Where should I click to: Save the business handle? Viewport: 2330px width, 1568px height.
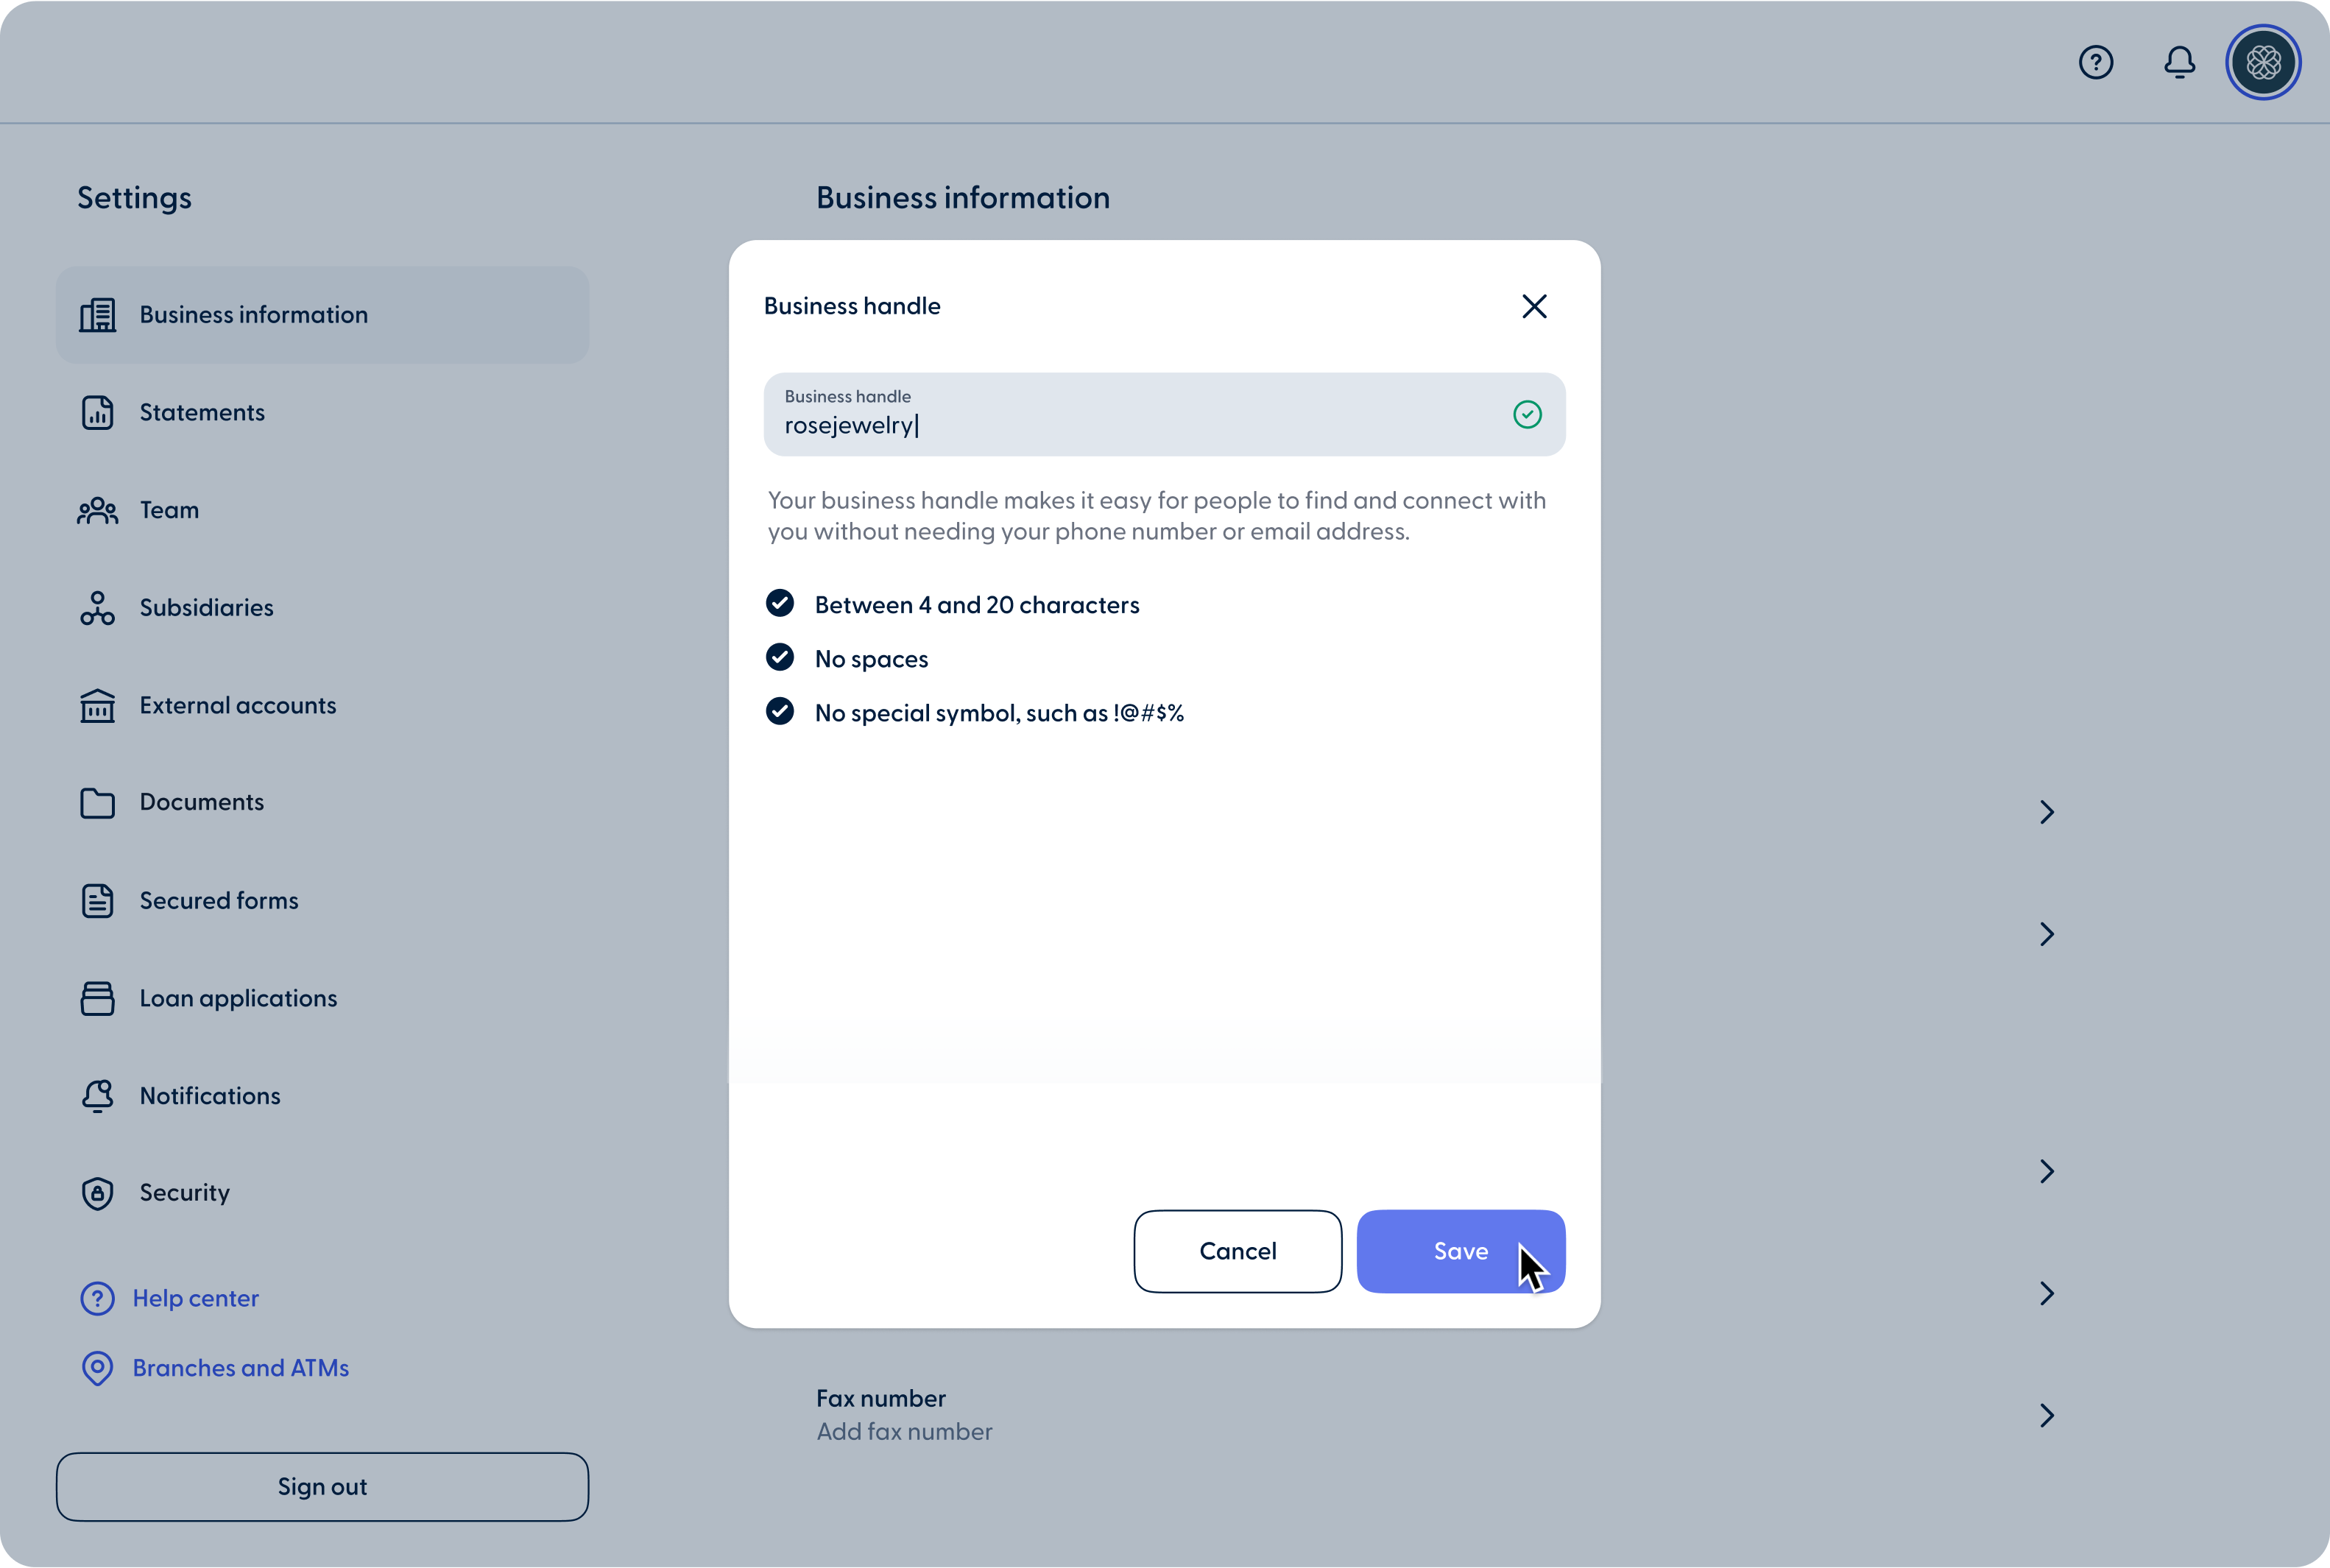point(1460,1251)
